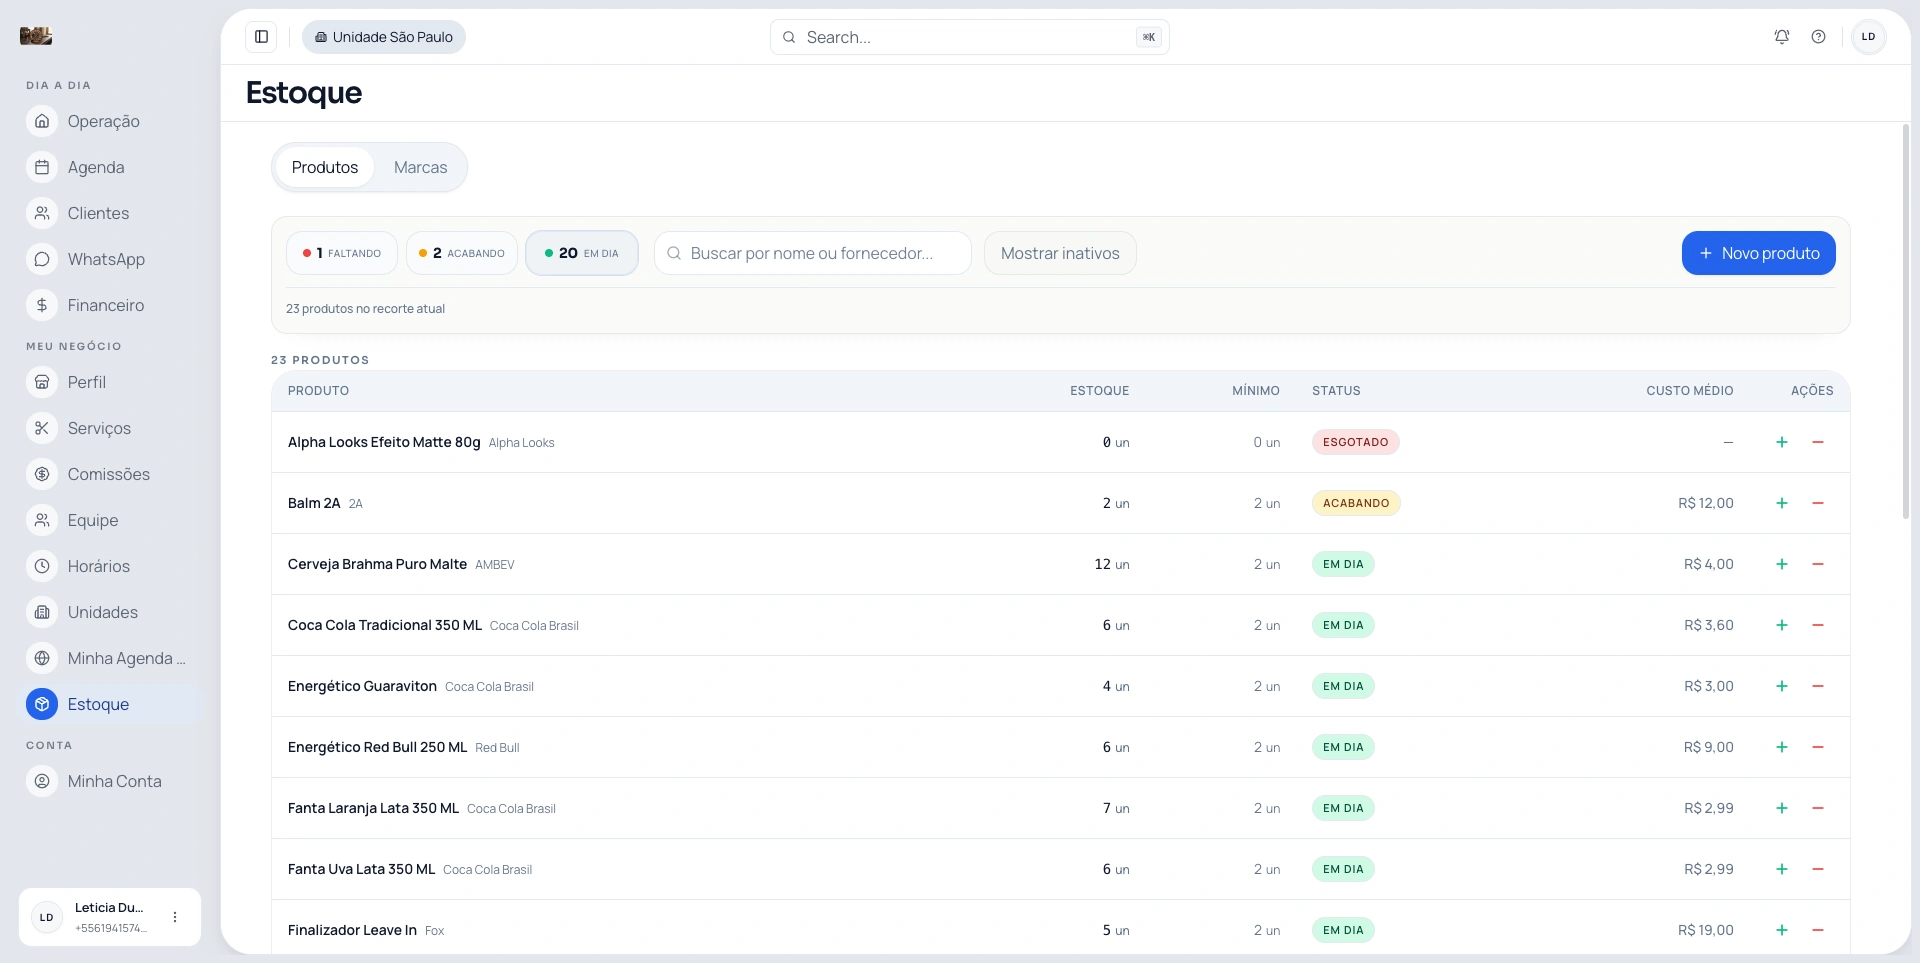Go to Comissões in the sidebar
The image size is (1920, 963).
(108, 474)
